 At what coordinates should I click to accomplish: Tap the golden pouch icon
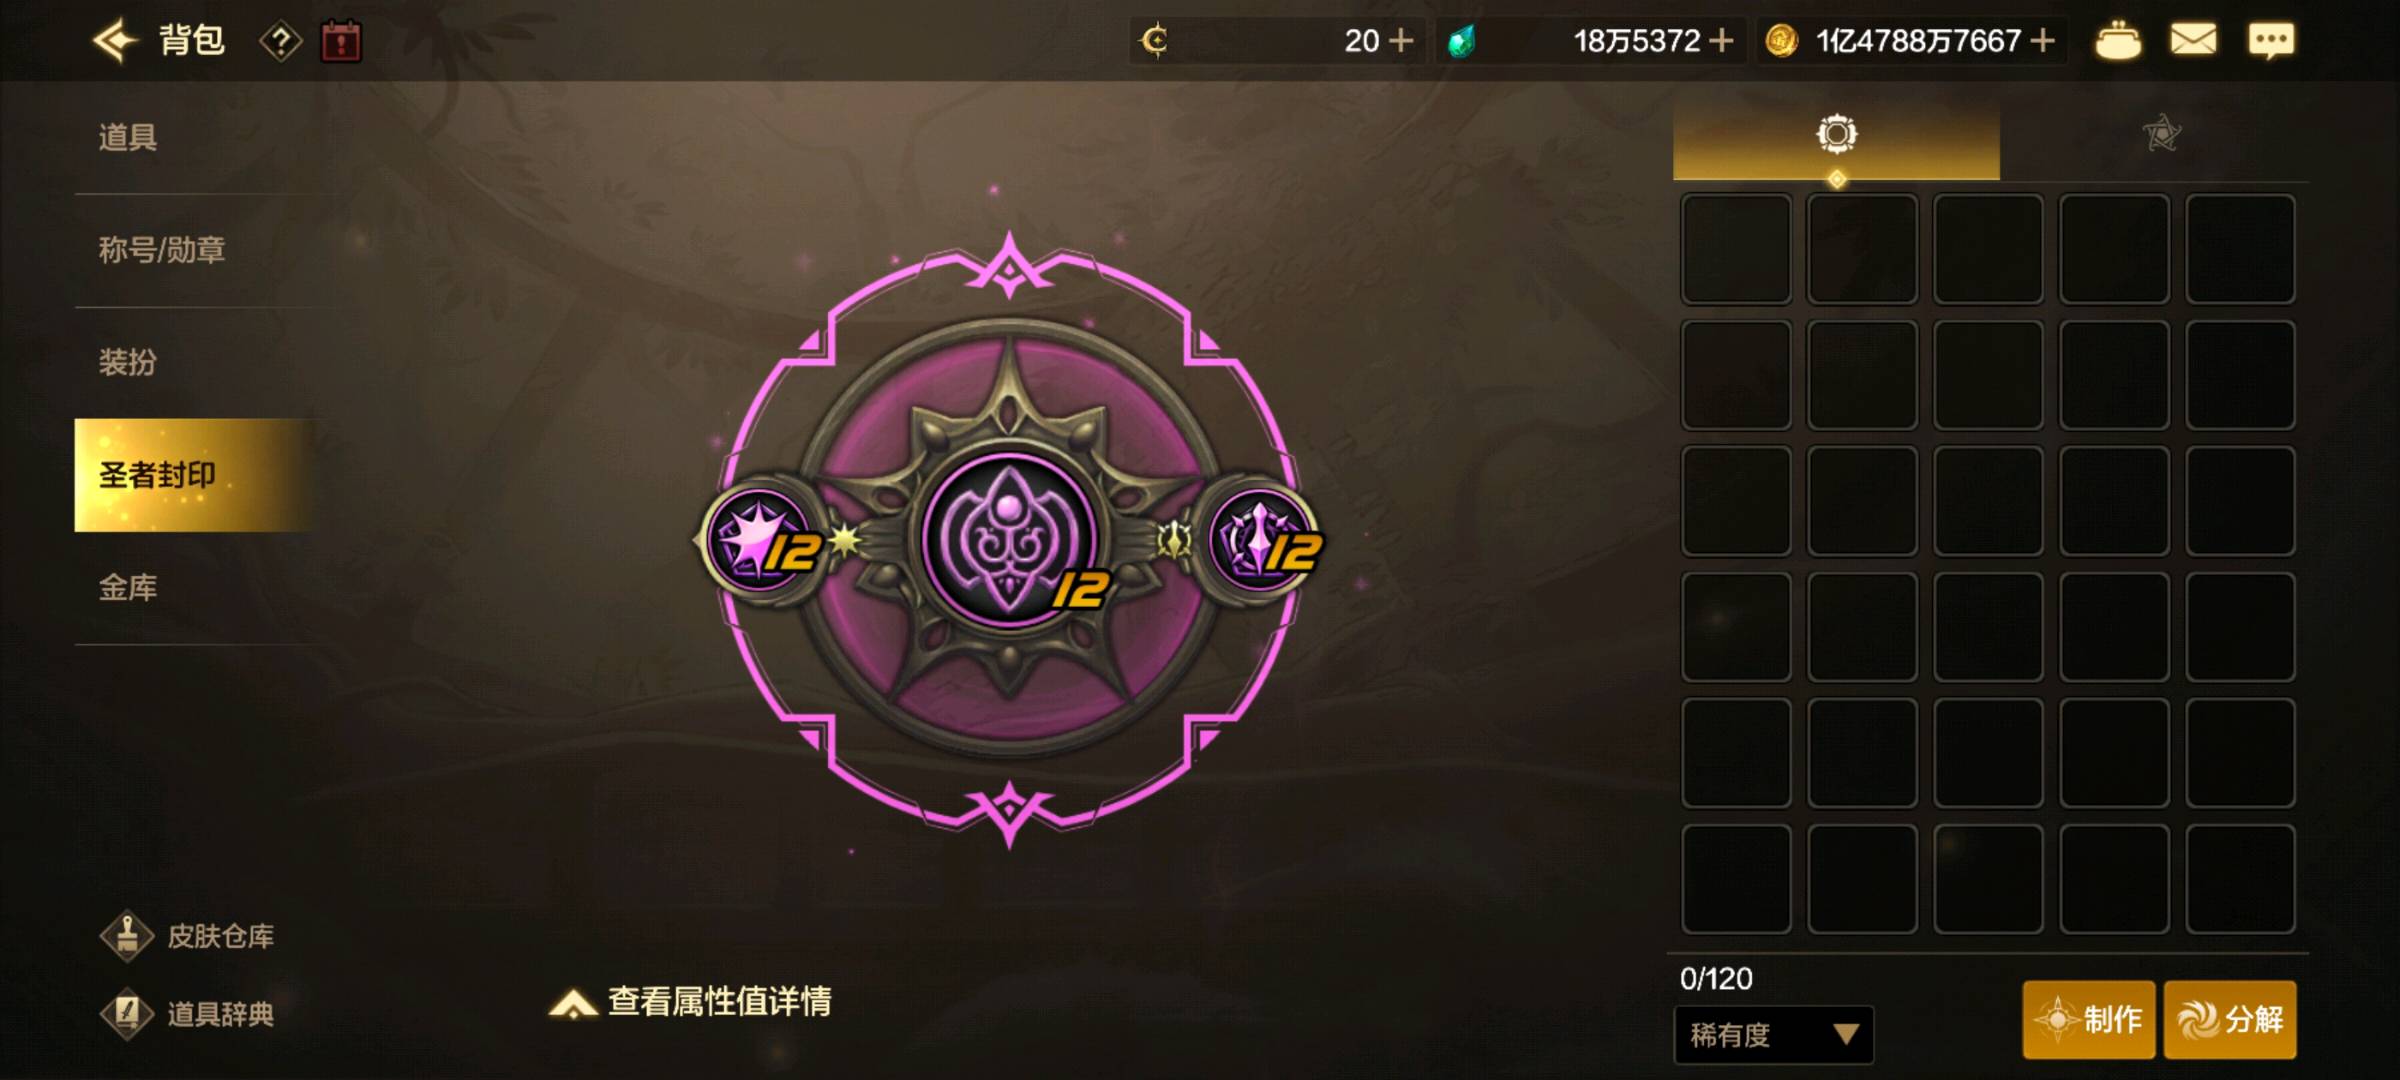pos(2118,41)
